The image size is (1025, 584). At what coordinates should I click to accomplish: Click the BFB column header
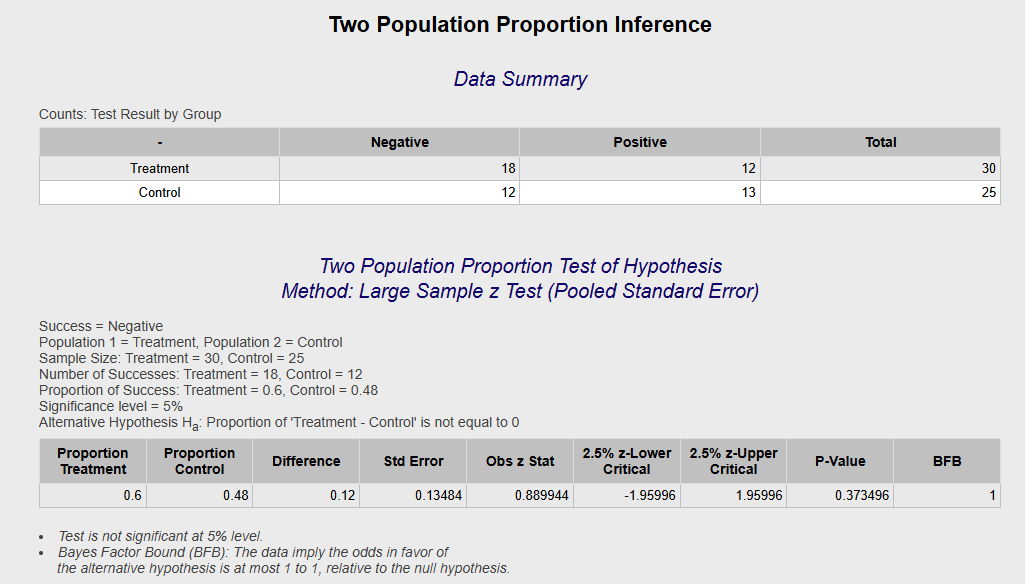[x=947, y=461]
